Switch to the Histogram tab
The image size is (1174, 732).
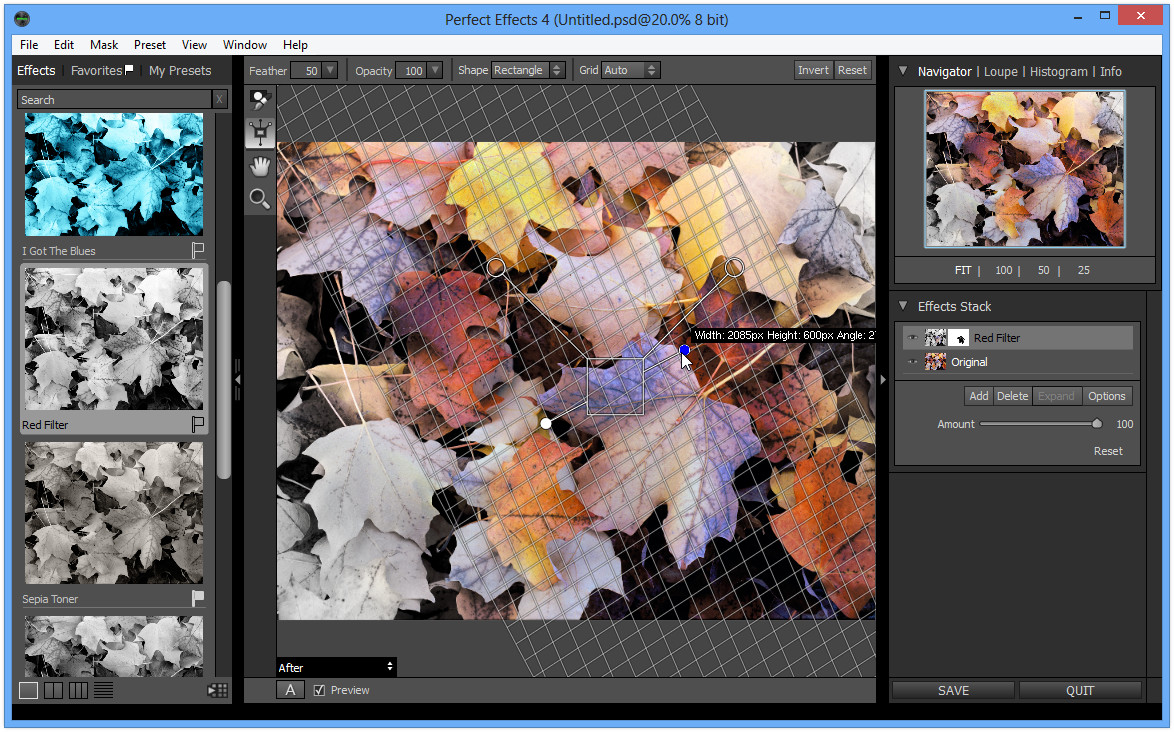[x=1058, y=72]
